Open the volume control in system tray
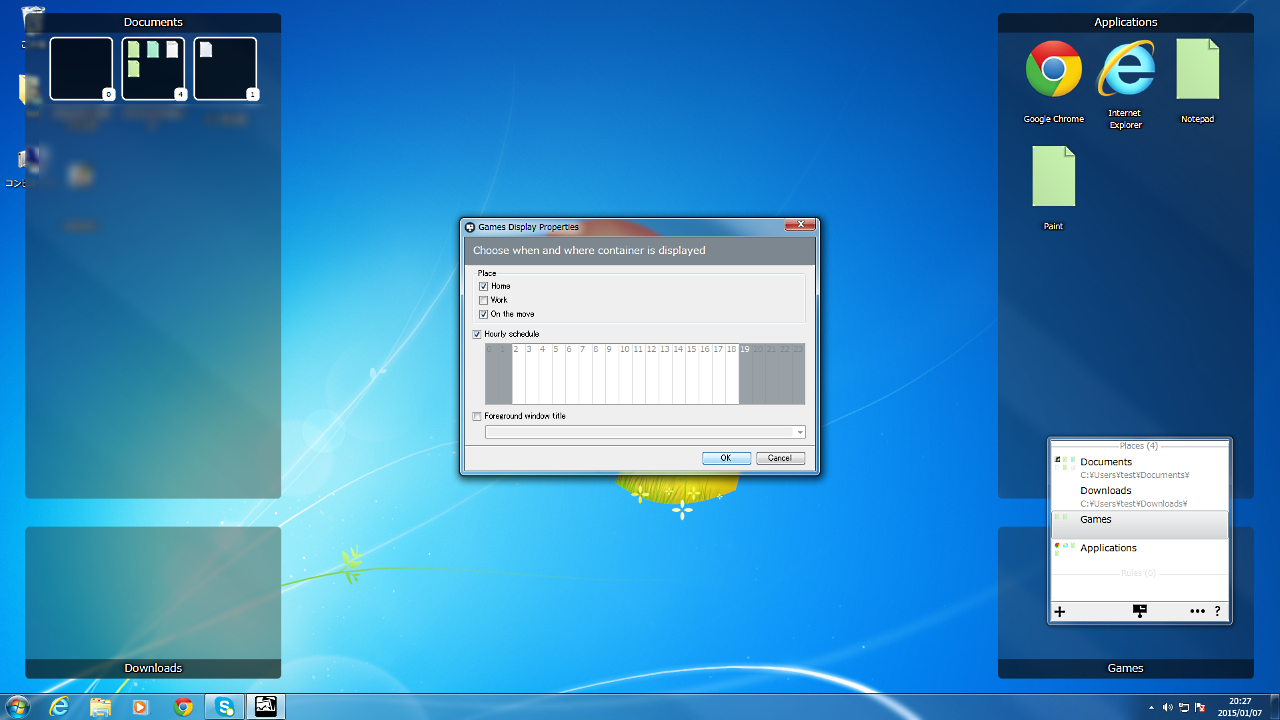 (x=1167, y=707)
